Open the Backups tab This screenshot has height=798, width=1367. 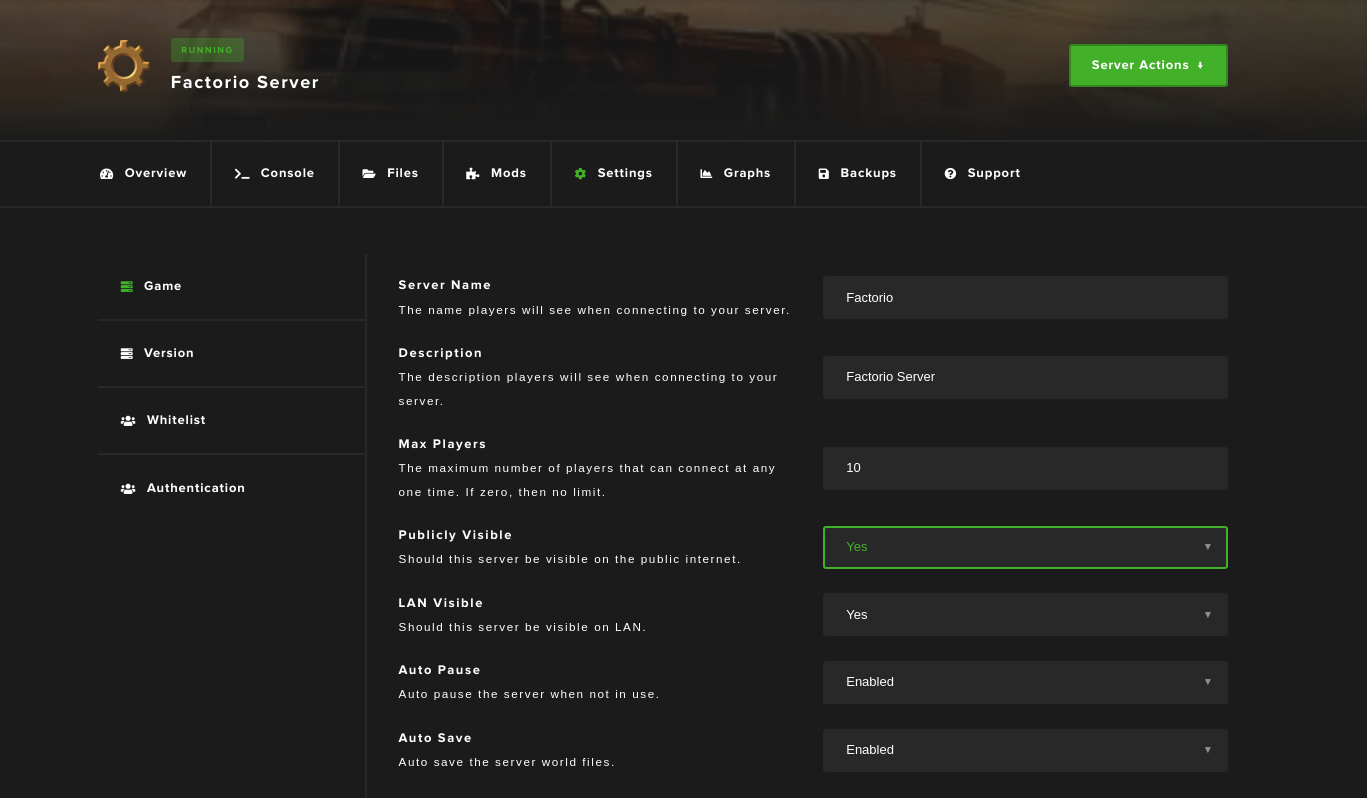(x=858, y=174)
